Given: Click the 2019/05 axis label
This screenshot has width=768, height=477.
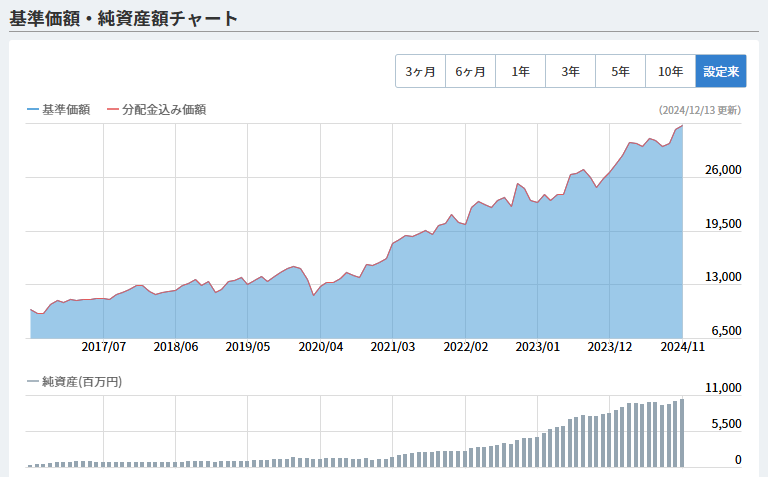Looking at the screenshot, I should [248, 347].
